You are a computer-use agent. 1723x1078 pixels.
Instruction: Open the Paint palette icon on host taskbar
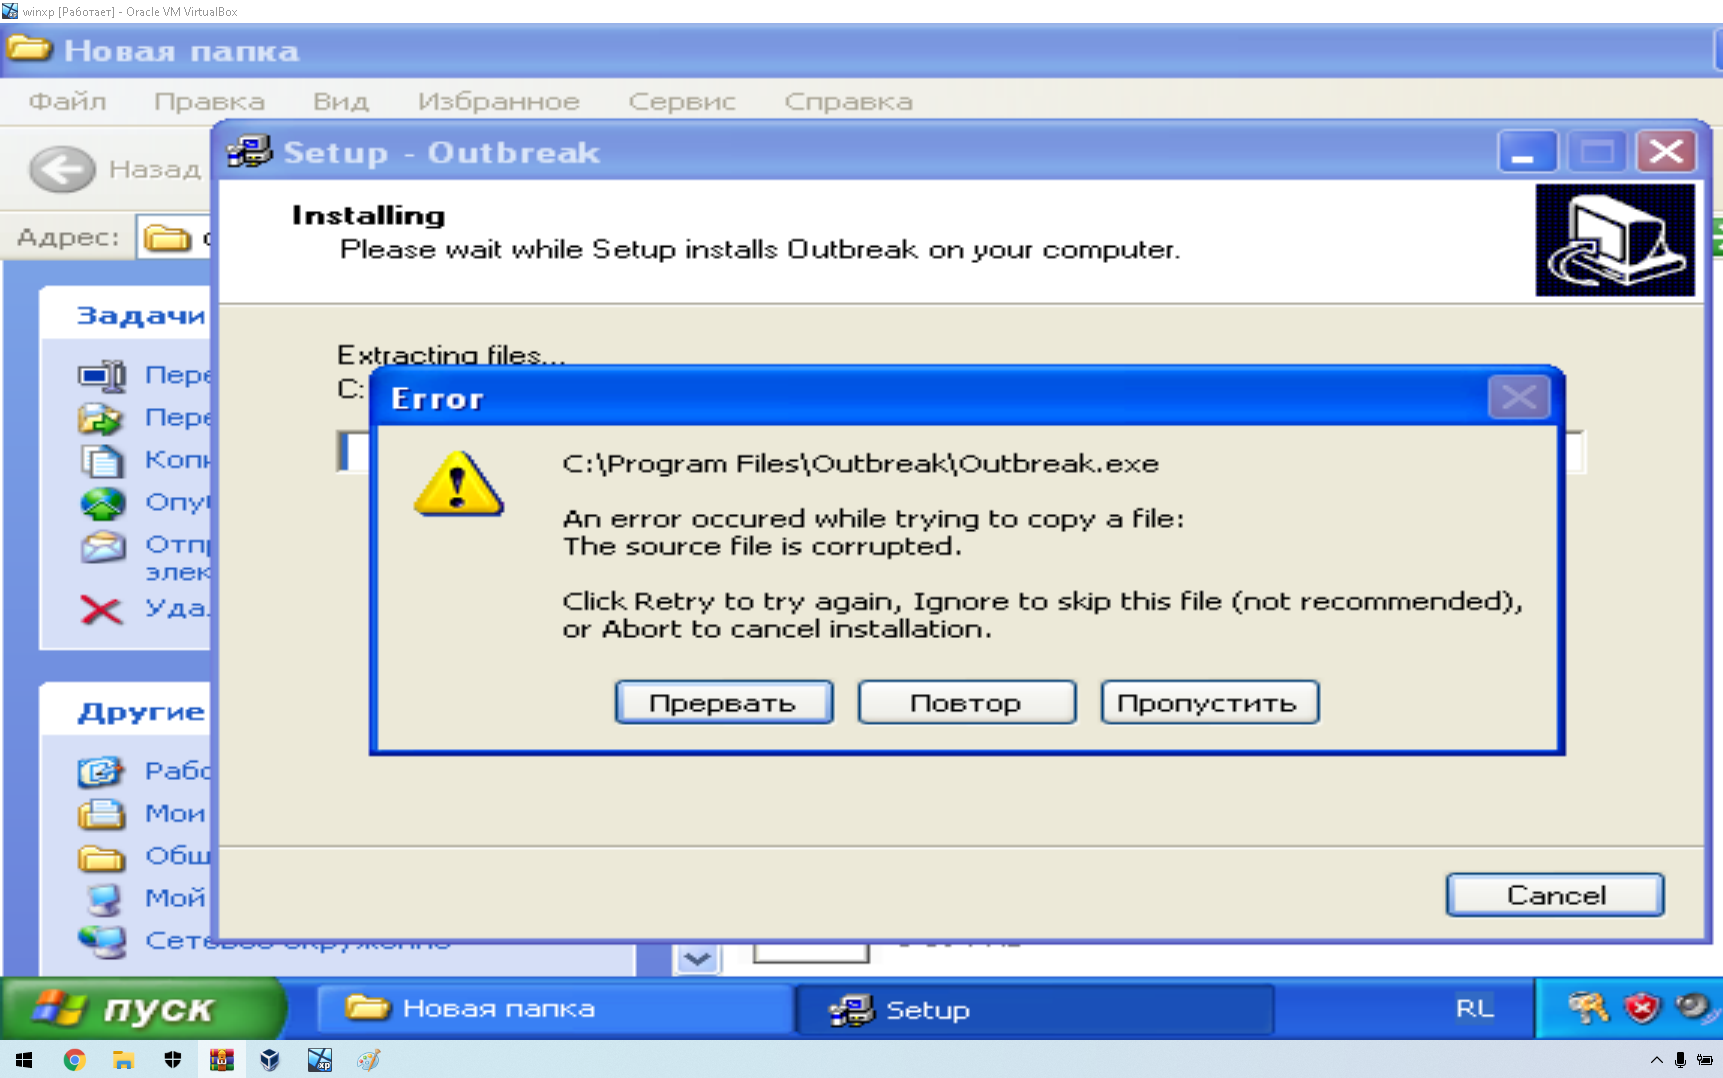click(x=368, y=1060)
